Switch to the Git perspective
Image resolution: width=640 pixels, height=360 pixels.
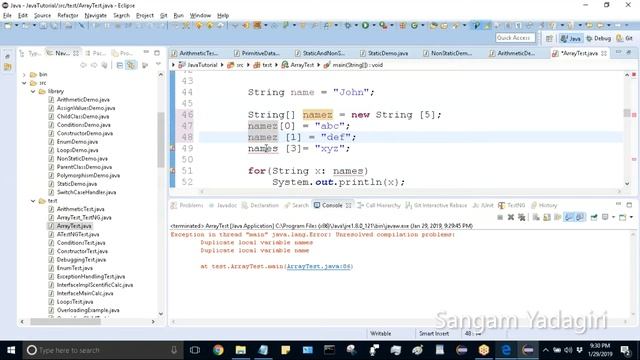(x=625, y=38)
